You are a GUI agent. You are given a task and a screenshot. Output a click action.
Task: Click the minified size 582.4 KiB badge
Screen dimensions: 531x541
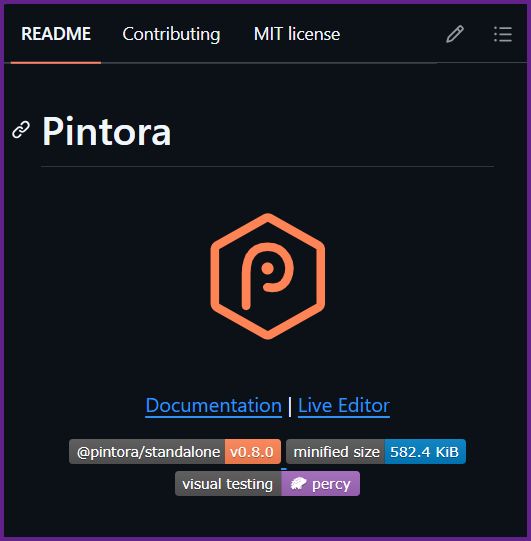tap(376, 451)
